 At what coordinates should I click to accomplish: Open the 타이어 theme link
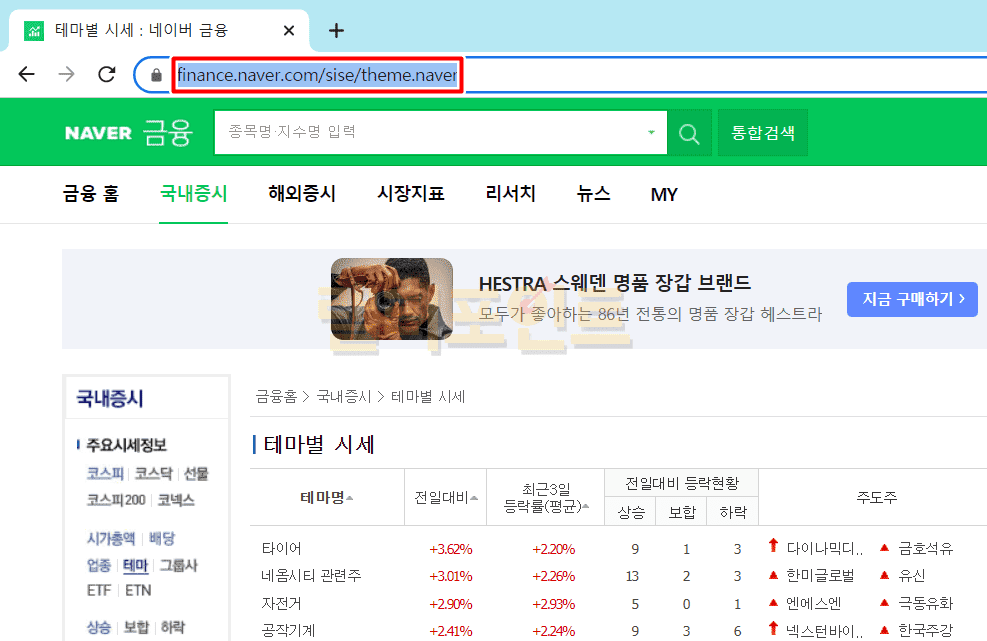point(281,548)
